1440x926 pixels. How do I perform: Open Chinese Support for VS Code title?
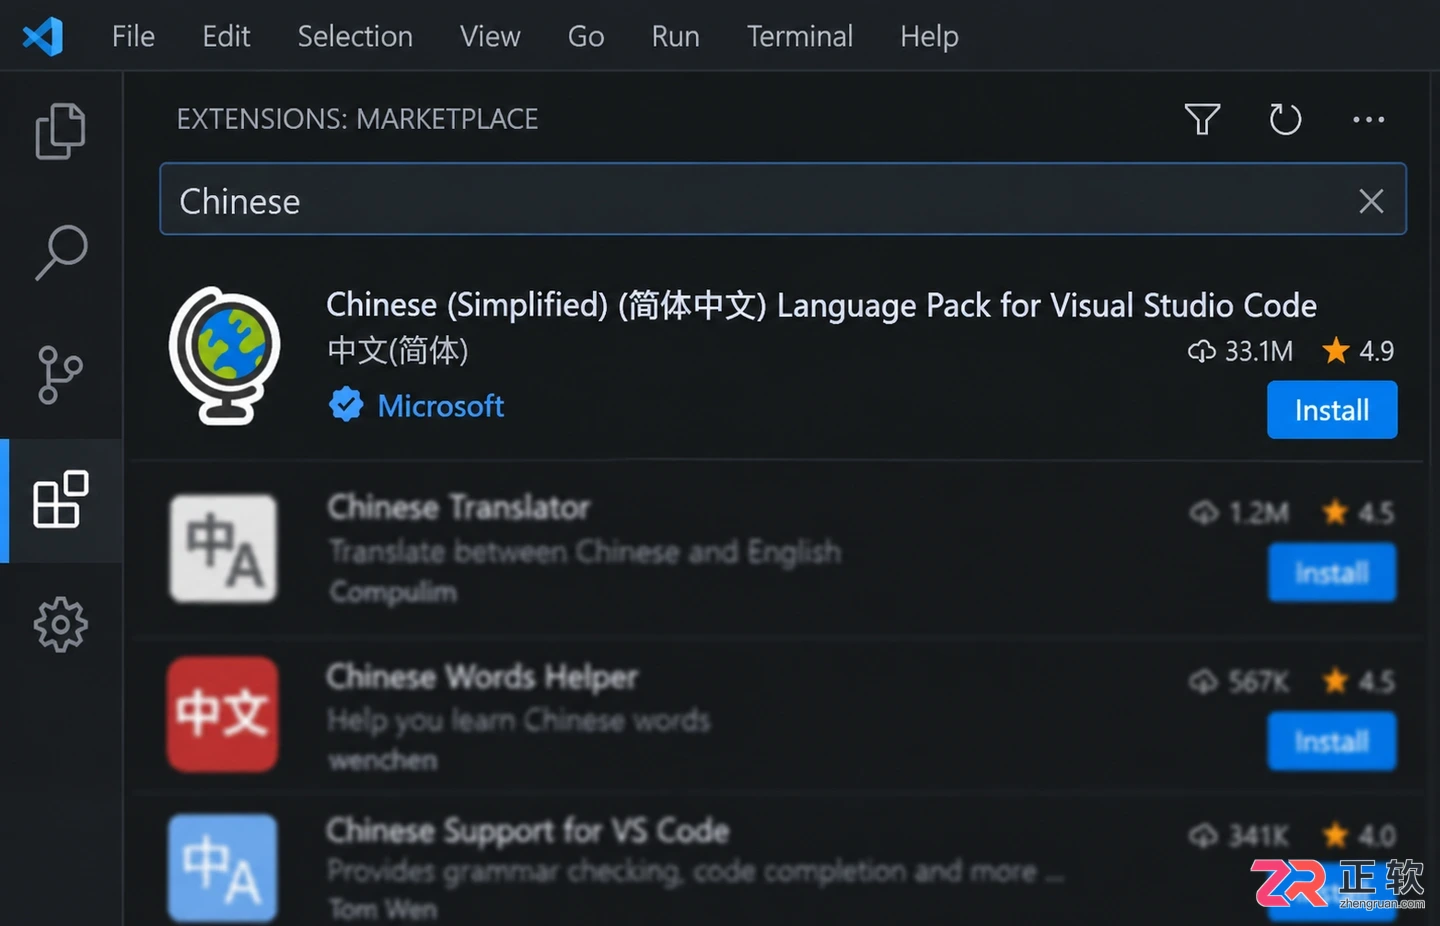click(x=528, y=830)
